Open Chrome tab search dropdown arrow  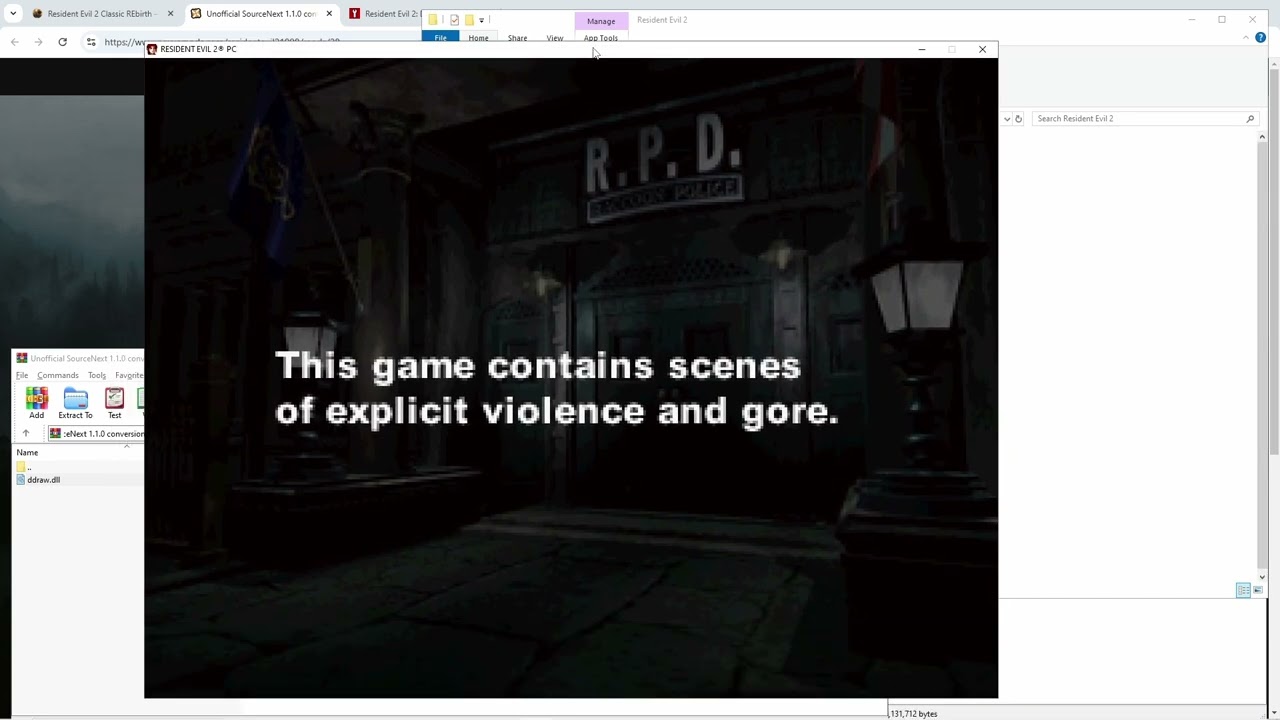(x=13, y=14)
